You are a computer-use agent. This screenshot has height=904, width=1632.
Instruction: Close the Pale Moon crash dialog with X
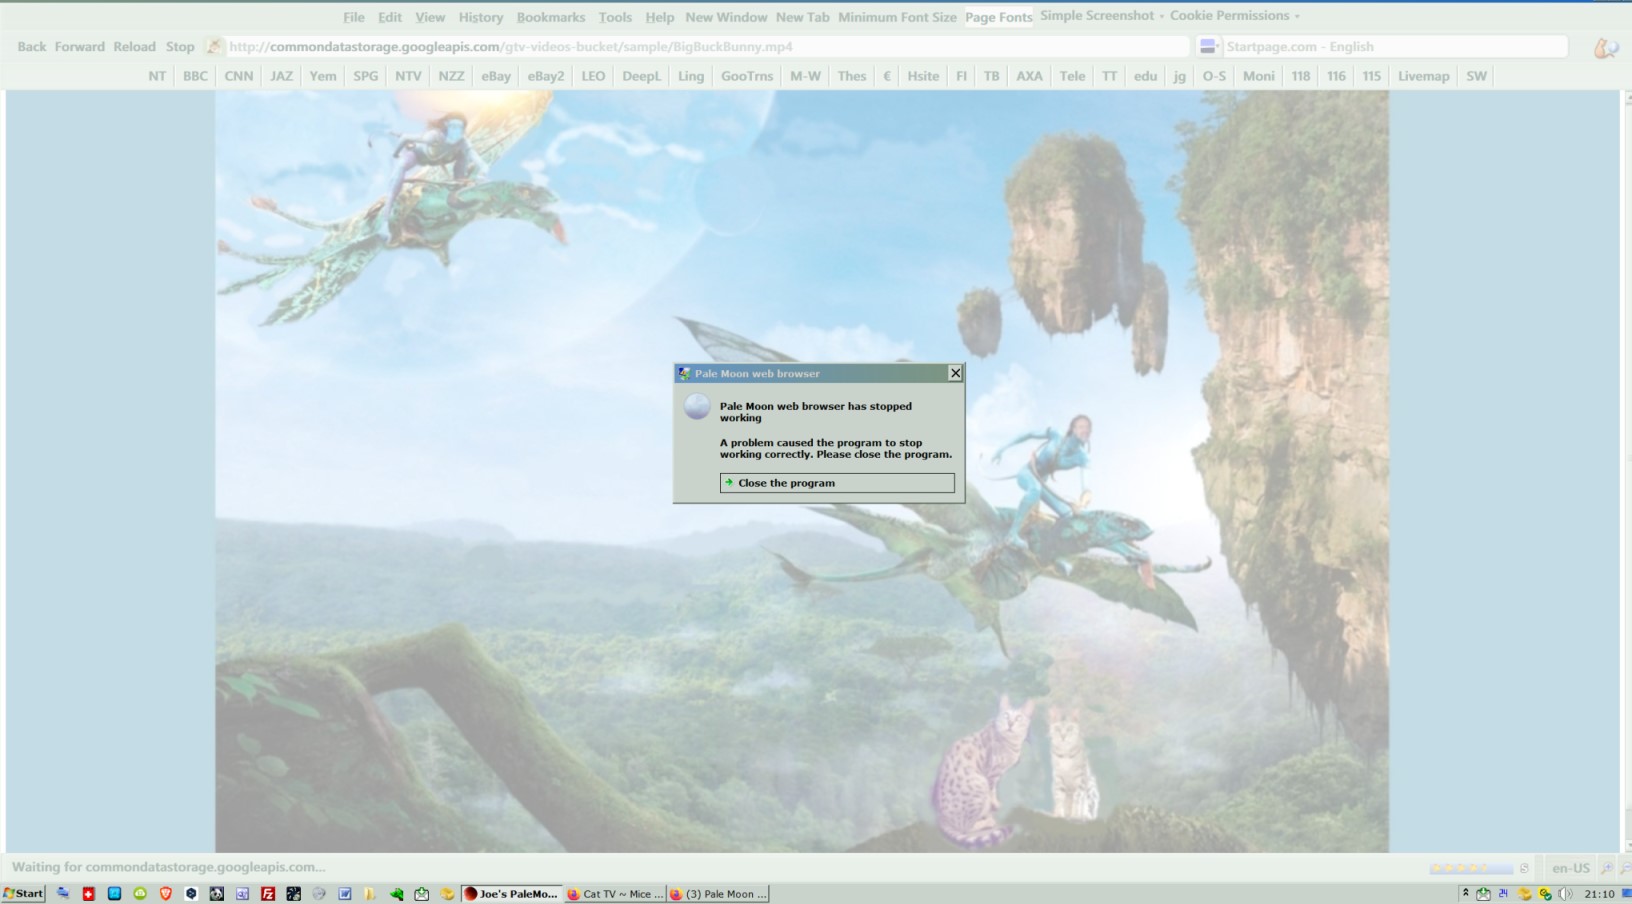955,373
